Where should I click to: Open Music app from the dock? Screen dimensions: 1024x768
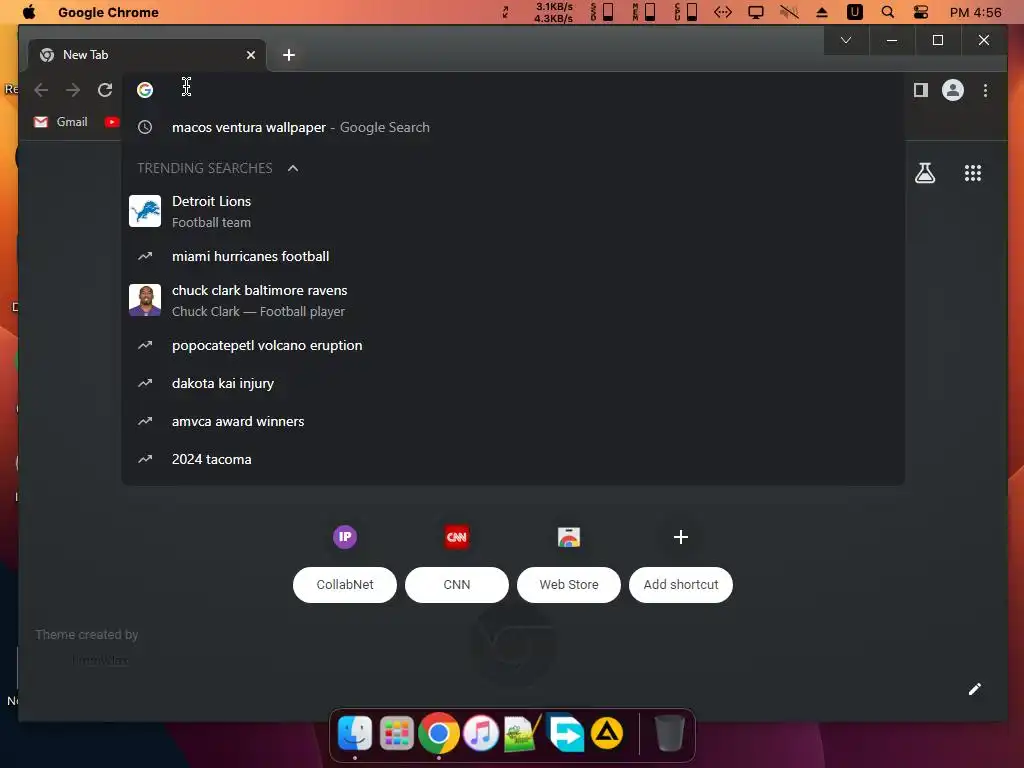pyautogui.click(x=481, y=733)
